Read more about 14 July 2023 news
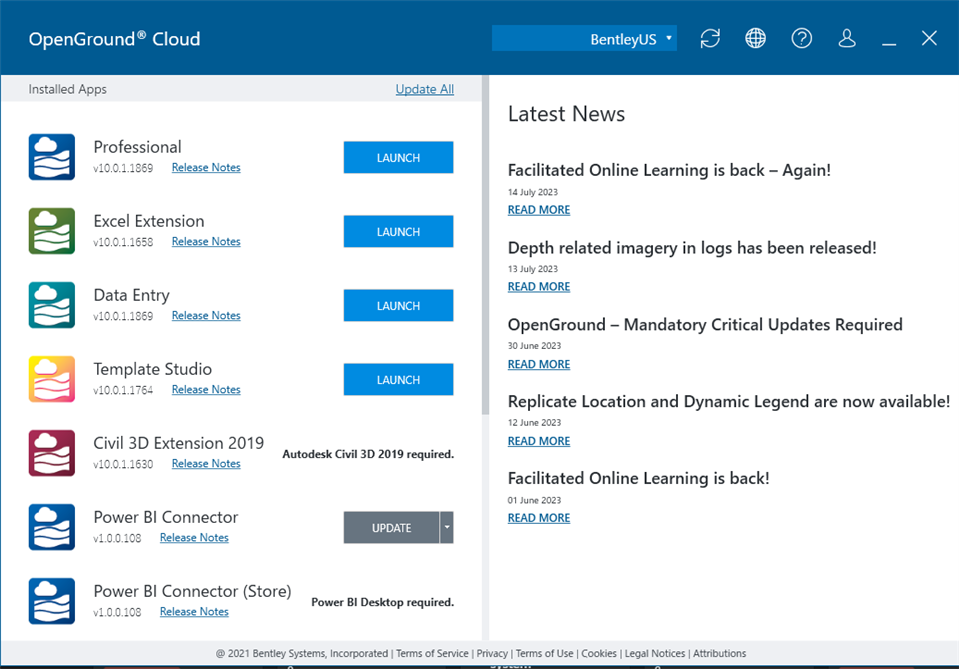The height and width of the screenshot is (669, 959). [539, 210]
